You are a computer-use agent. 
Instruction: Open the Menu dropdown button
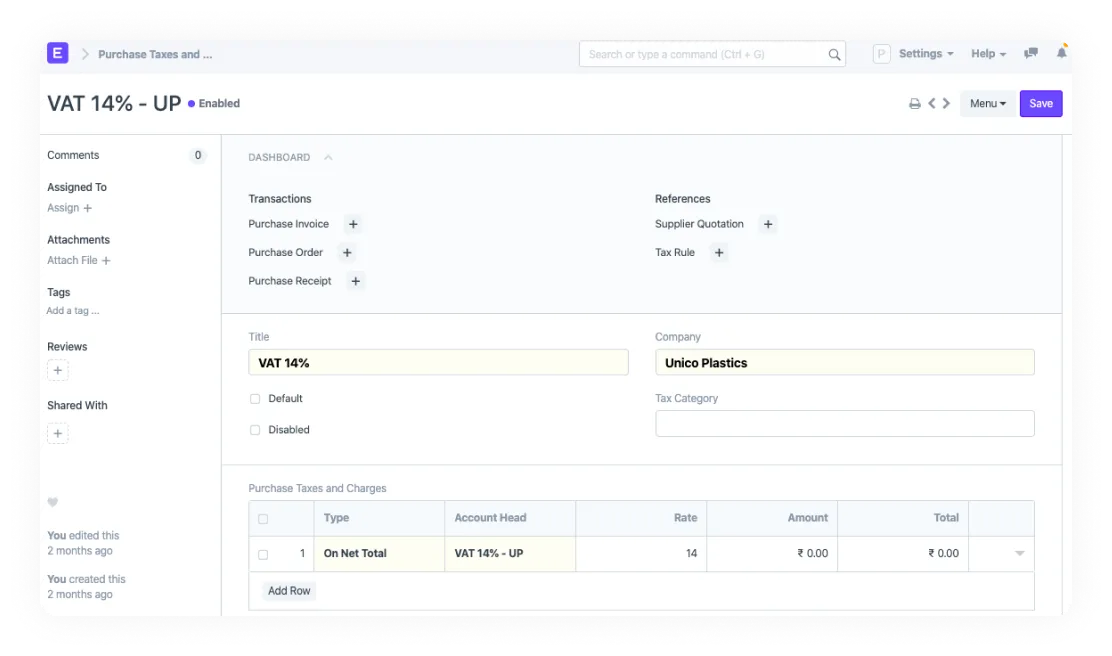(987, 104)
